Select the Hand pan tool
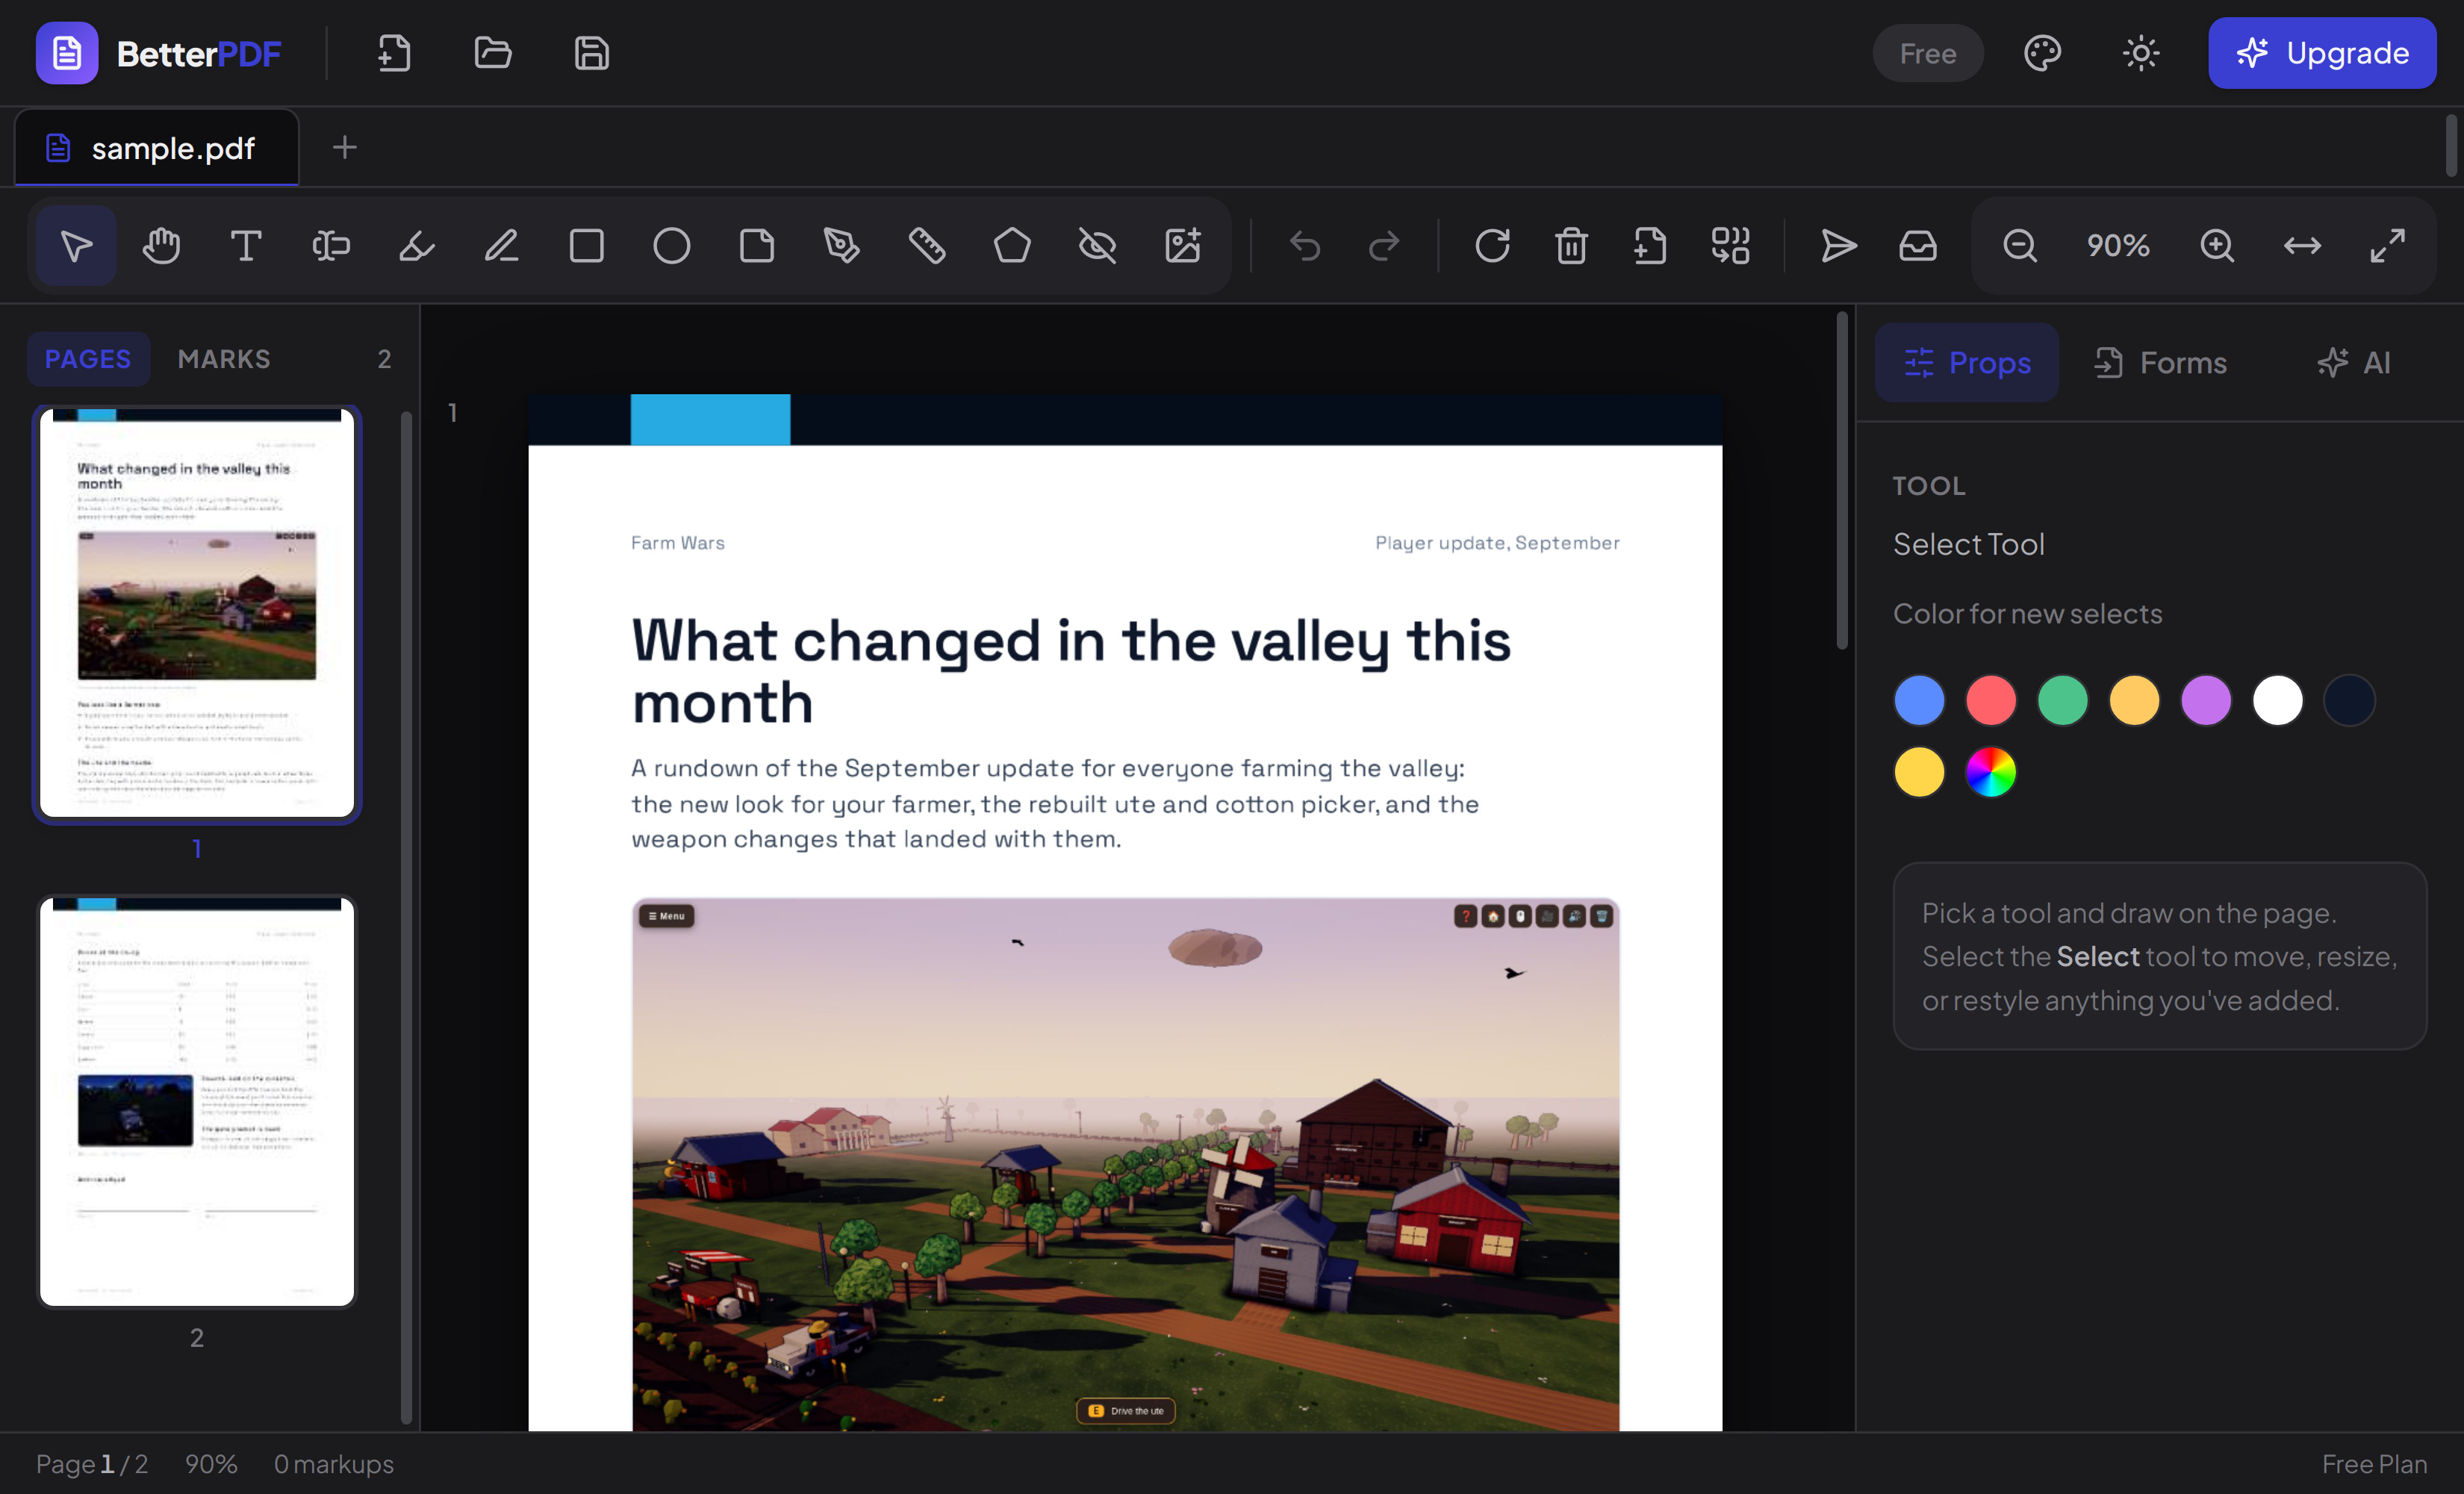Image resolution: width=2464 pixels, height=1494 pixels. 161,246
